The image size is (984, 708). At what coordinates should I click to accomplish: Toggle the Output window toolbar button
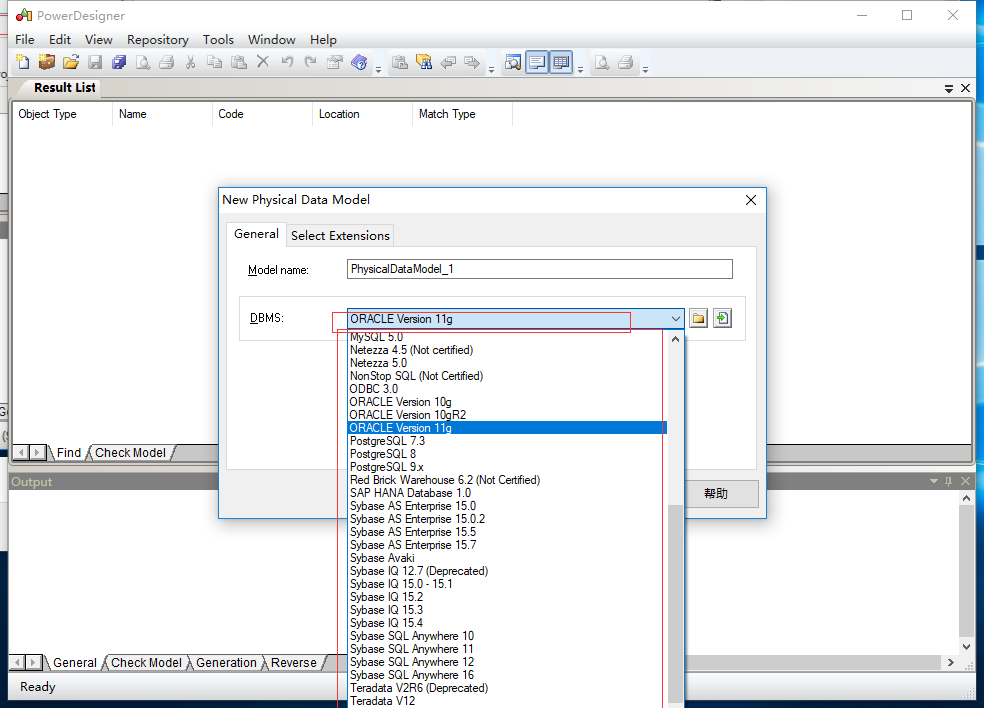click(x=536, y=62)
